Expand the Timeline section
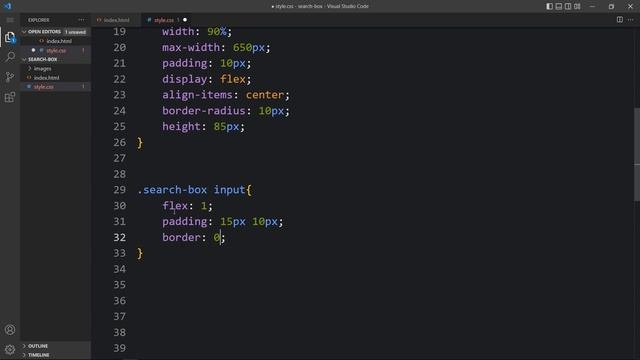Image resolution: width=640 pixels, height=360 pixels. 38,355
